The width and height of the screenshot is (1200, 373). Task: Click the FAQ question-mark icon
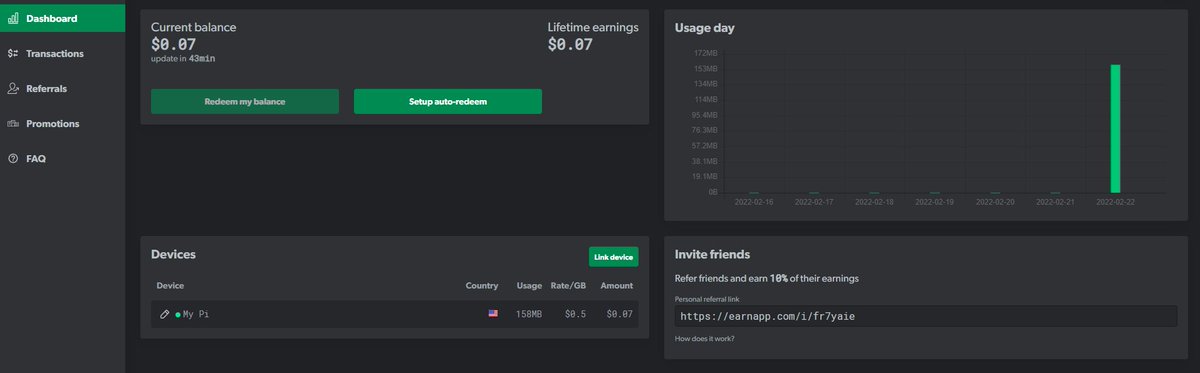13,158
